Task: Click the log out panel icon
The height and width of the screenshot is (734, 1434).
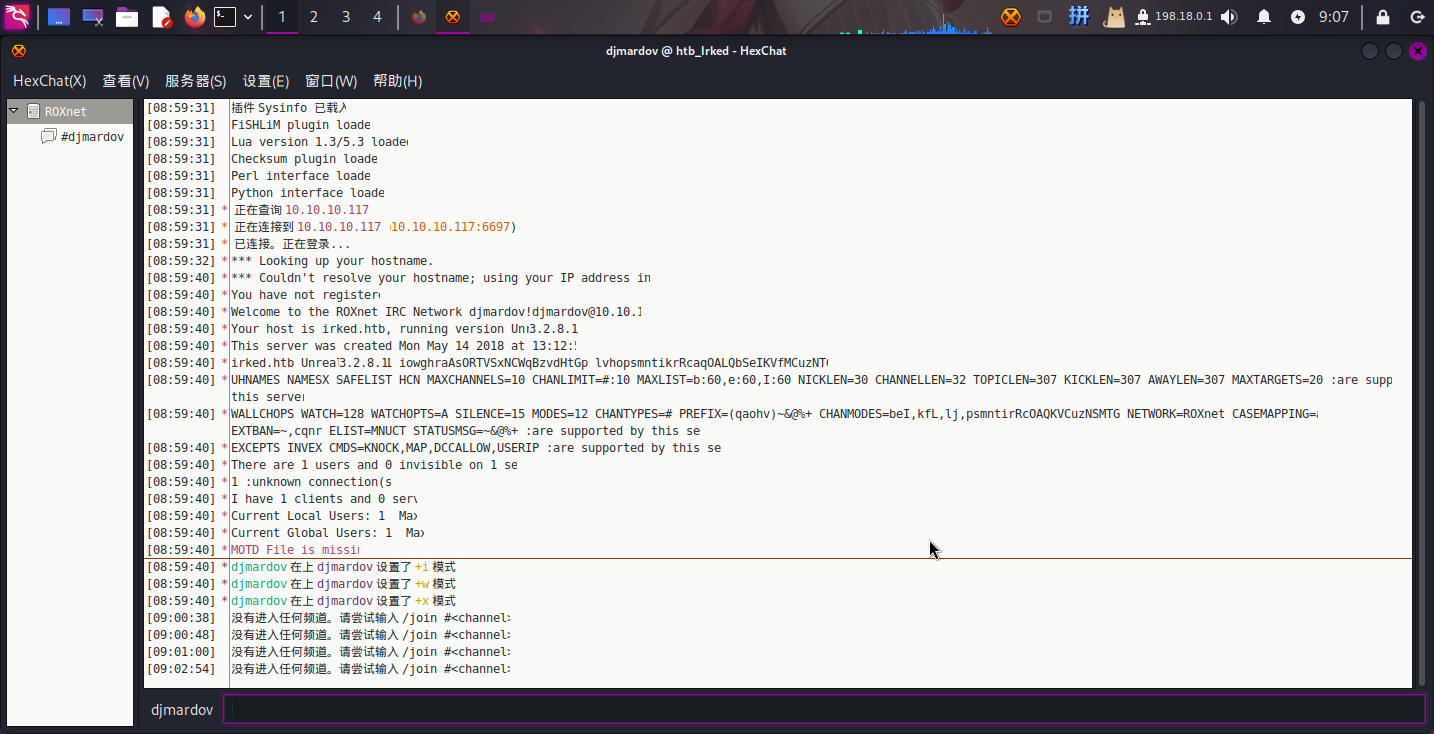Action: click(x=1416, y=17)
